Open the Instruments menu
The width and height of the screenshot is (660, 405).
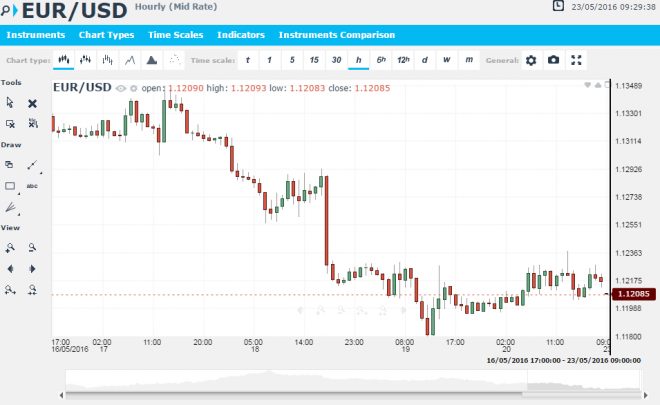[x=36, y=35]
